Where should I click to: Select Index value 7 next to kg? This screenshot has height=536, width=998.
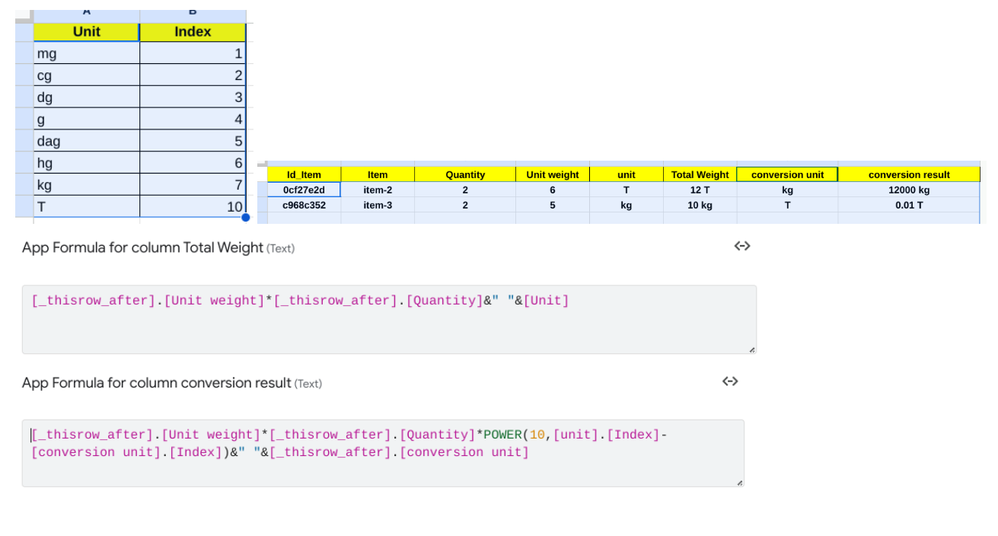point(192,185)
